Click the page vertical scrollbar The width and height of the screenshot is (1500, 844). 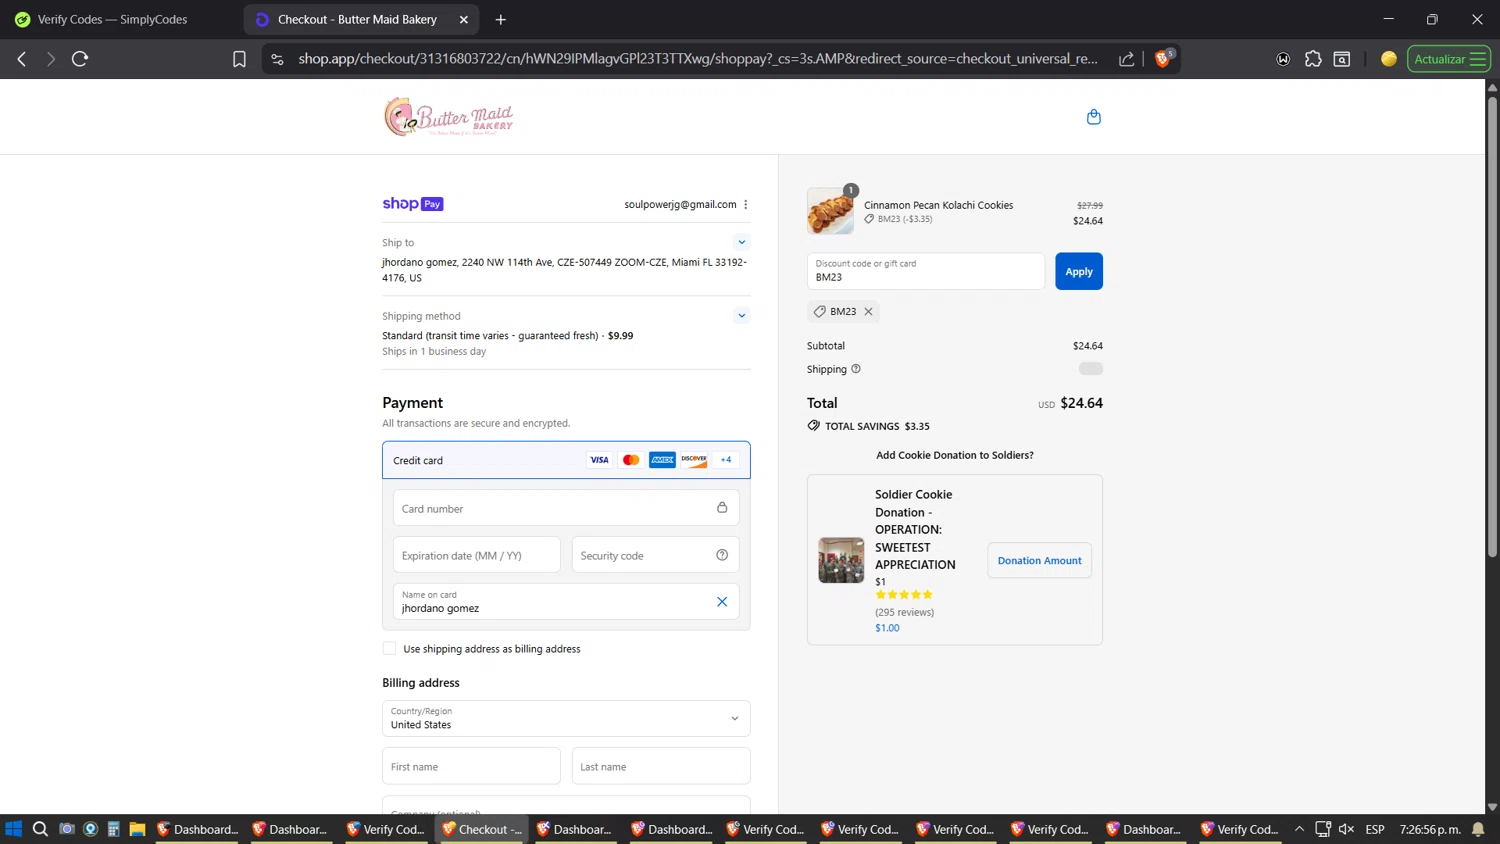click(x=1492, y=328)
